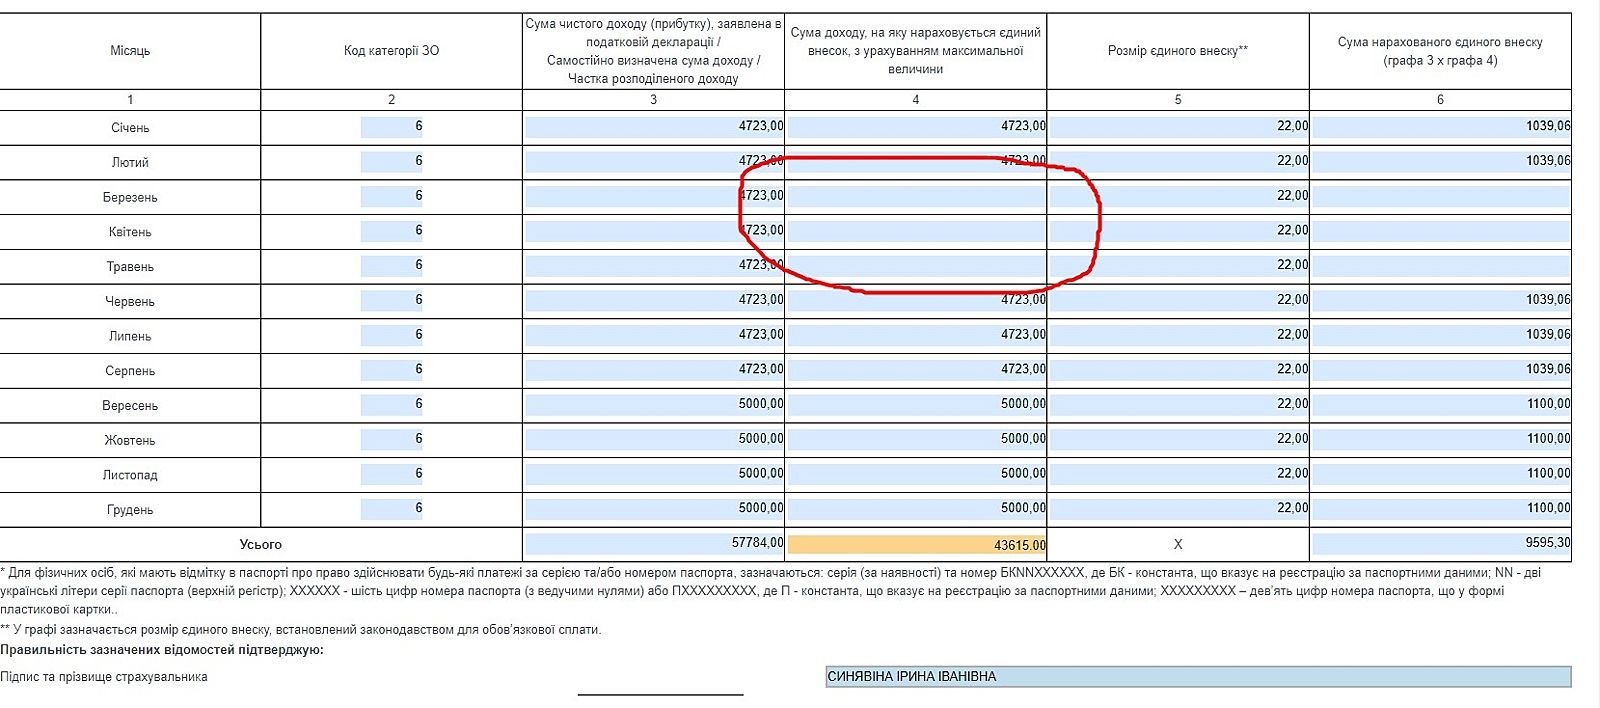1600x708 pixels.
Task: Click the Усього row label
Action: (x=260, y=545)
